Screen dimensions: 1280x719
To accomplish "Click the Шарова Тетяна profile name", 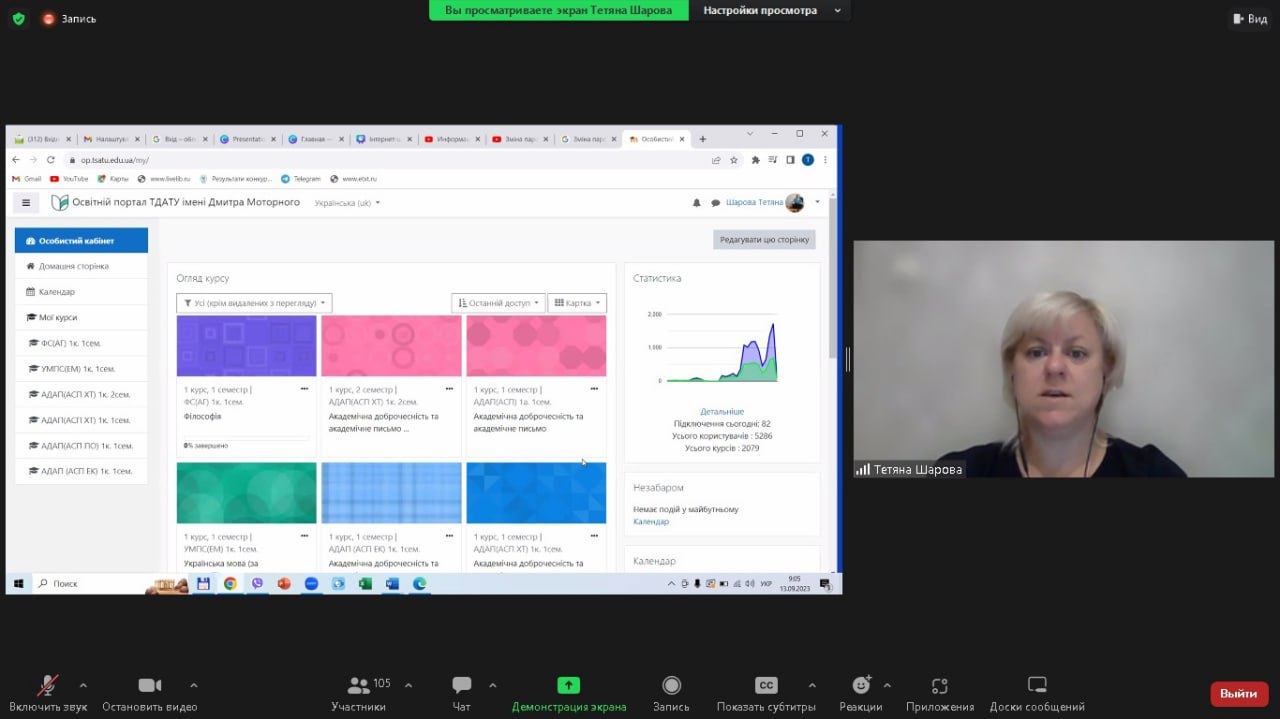I will 754,203.
